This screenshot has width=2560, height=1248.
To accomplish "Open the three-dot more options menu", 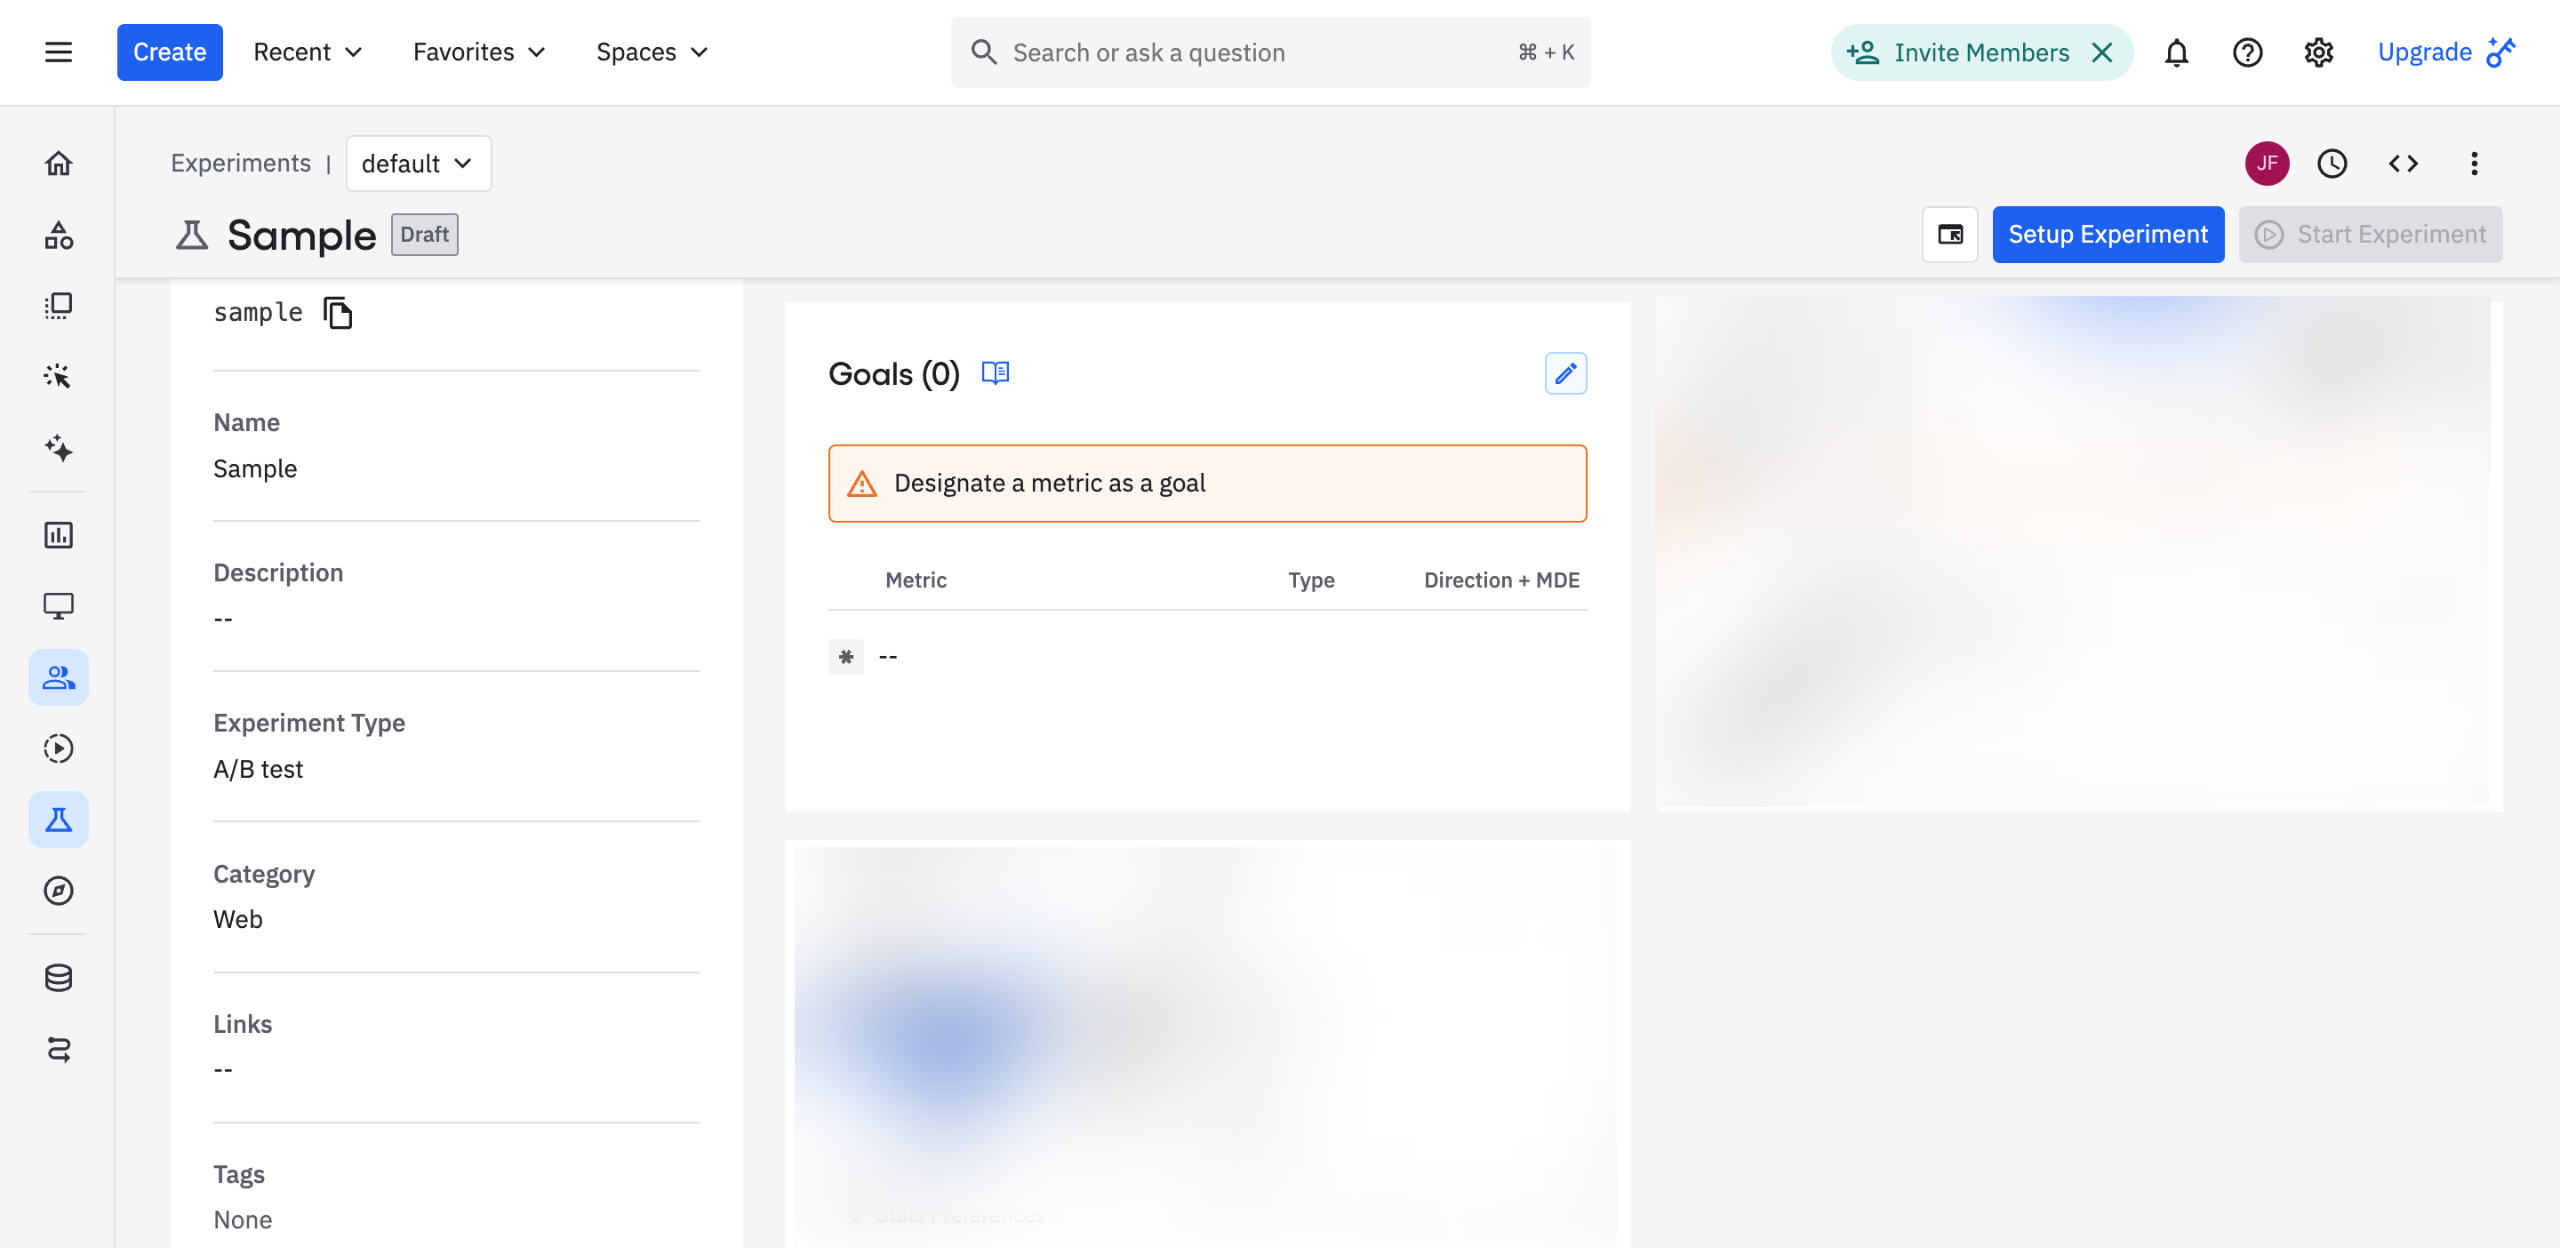I will 2474,163.
